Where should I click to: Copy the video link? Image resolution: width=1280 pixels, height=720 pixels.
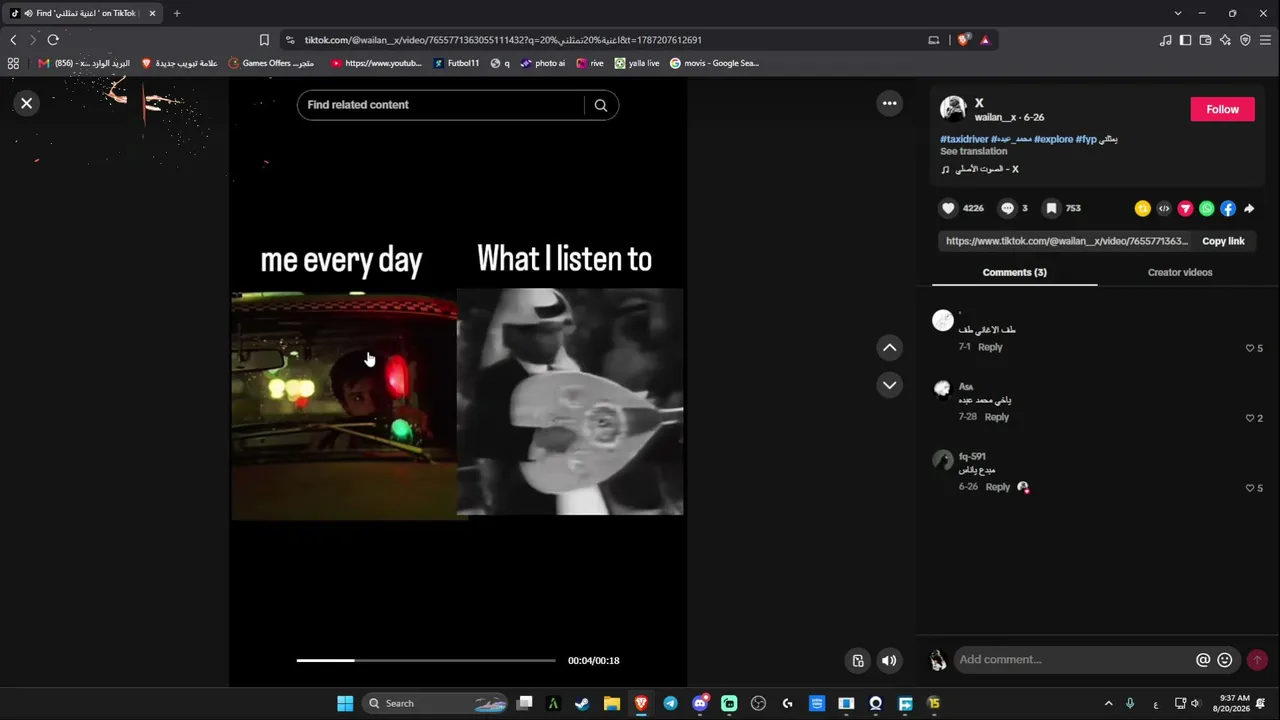(1223, 241)
